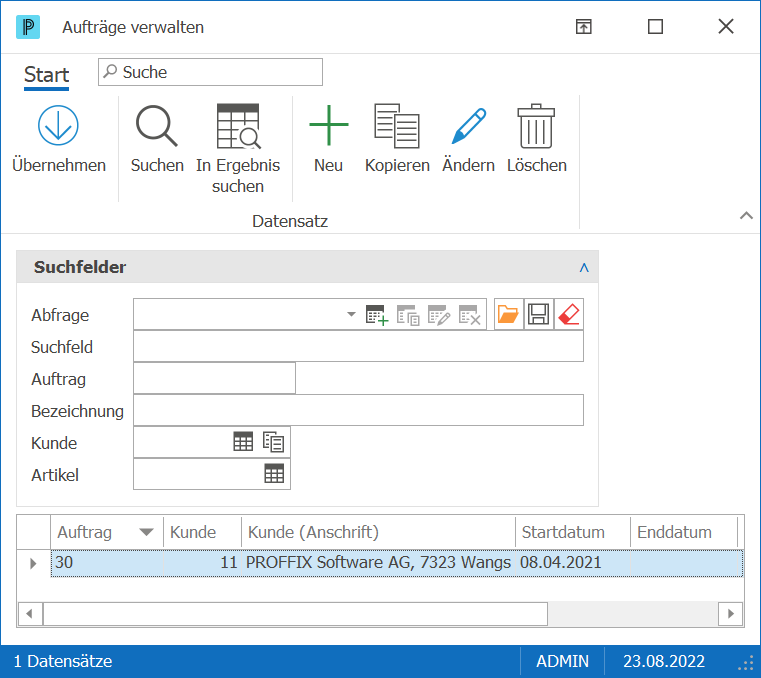Screen dimensions: 761x678
Task: Click the Kopieren documents icon
Action: pos(397,126)
